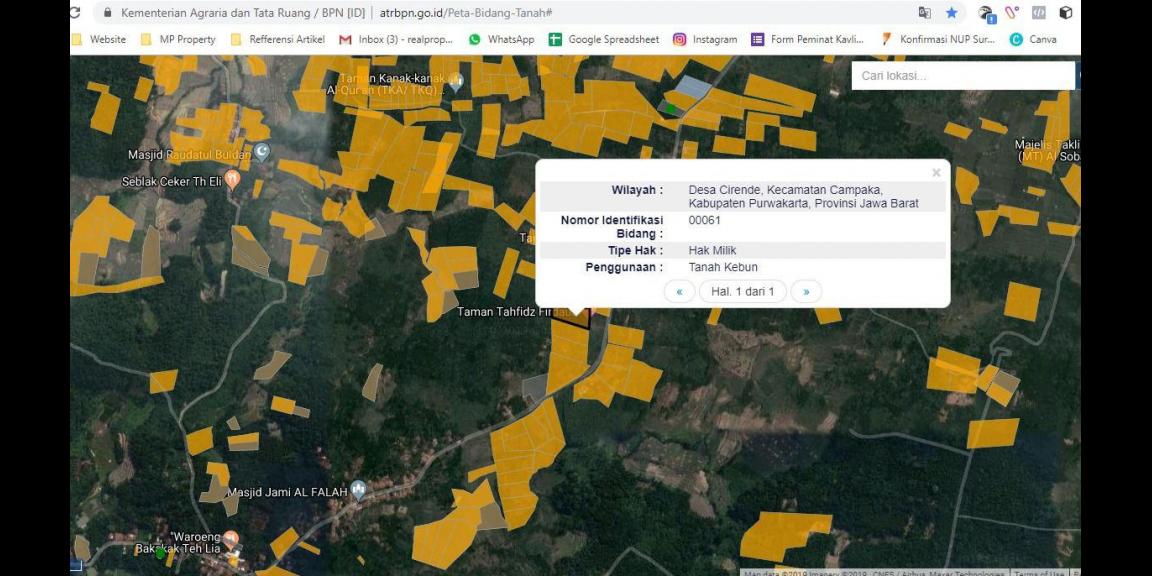Click the Seblak Ceker Th Eli restaurant marker
This screenshot has height=576, width=1152.
pyautogui.click(x=232, y=180)
